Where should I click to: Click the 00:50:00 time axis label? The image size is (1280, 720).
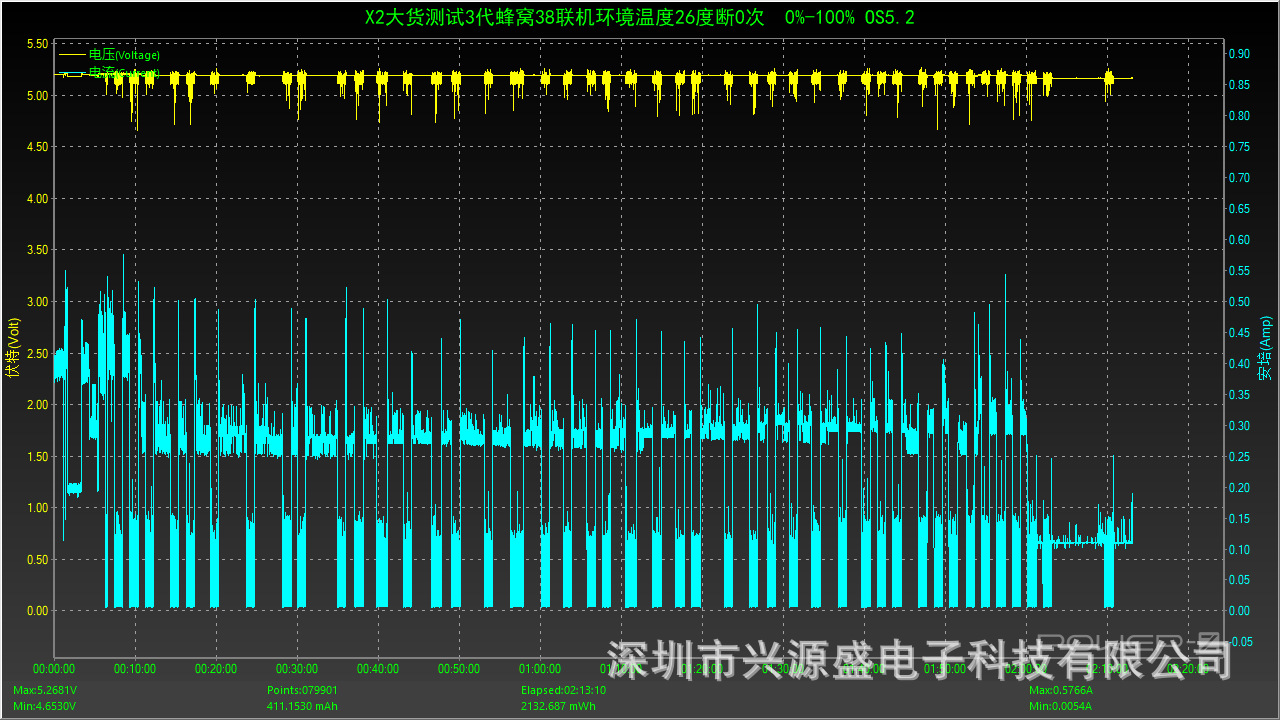[x=459, y=669]
